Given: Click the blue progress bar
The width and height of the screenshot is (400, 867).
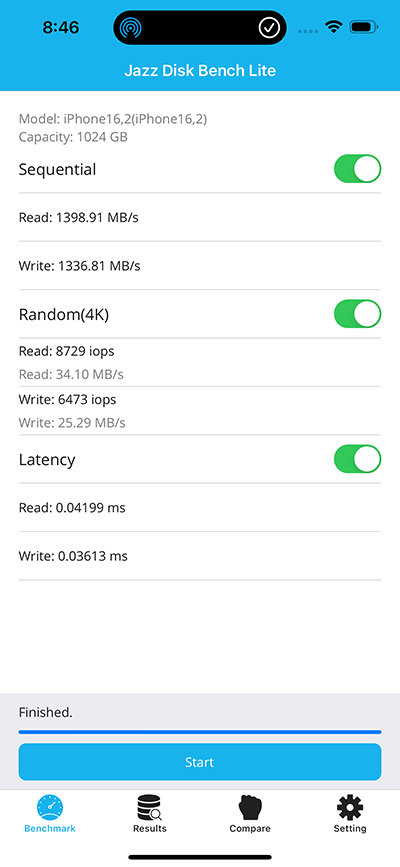Looking at the screenshot, I should tap(200, 732).
